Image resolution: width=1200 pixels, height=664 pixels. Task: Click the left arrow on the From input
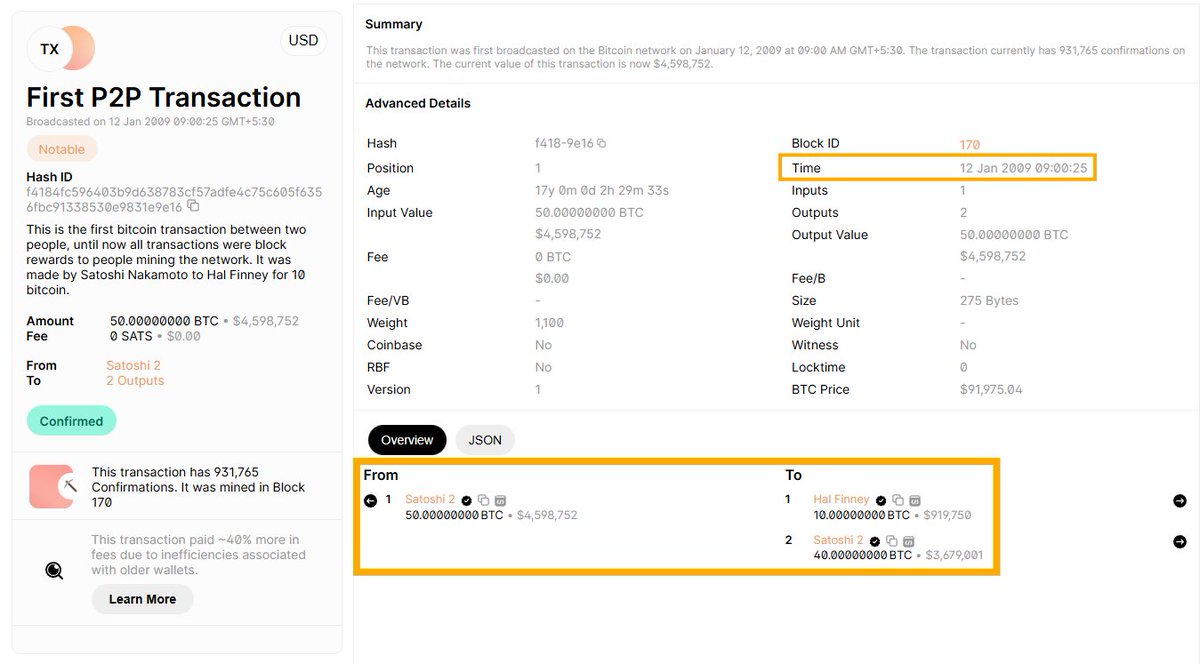369,500
